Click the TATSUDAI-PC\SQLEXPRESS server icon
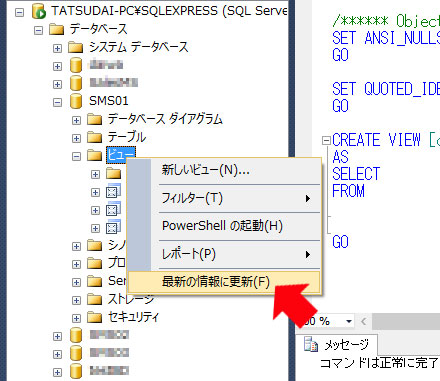This screenshot has height=381, width=440. pos(39,11)
